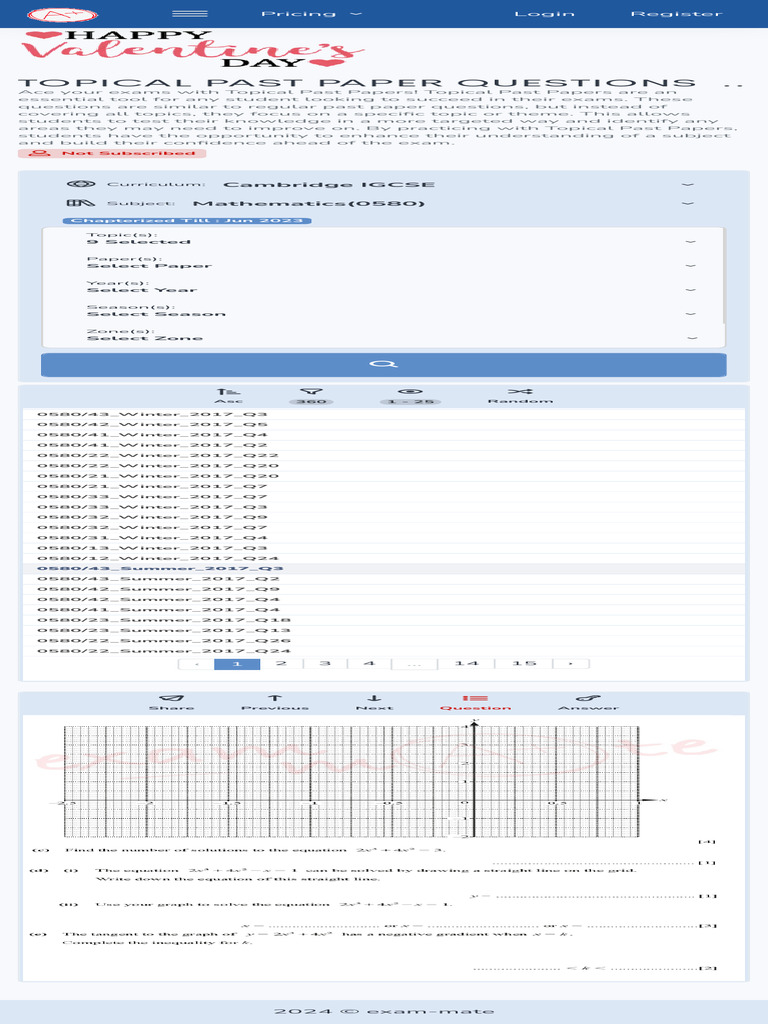Go to page 1 in pagination
The height and width of the screenshot is (1024, 768).
click(237, 664)
